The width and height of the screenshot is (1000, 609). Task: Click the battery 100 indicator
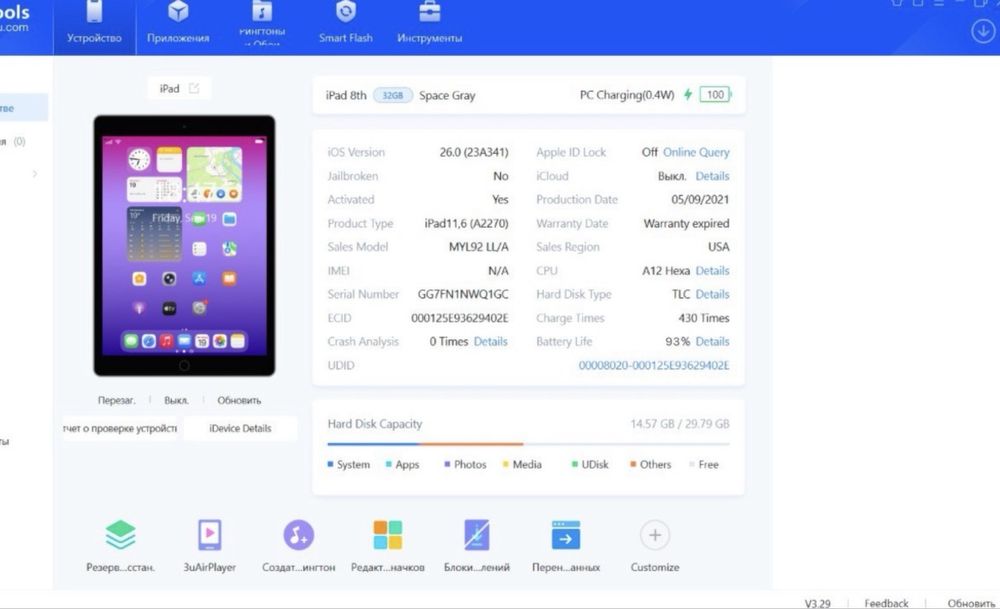point(715,94)
